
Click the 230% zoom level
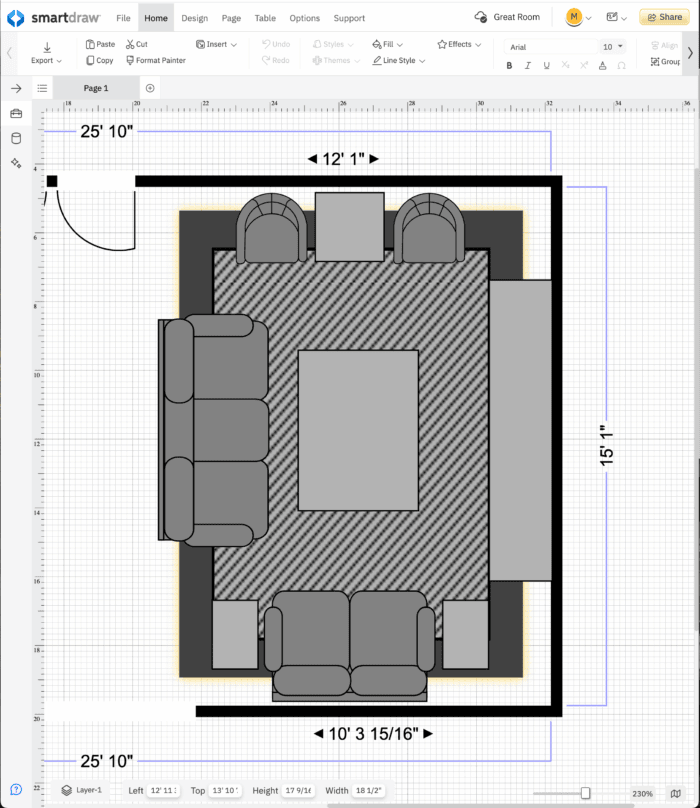pos(642,794)
